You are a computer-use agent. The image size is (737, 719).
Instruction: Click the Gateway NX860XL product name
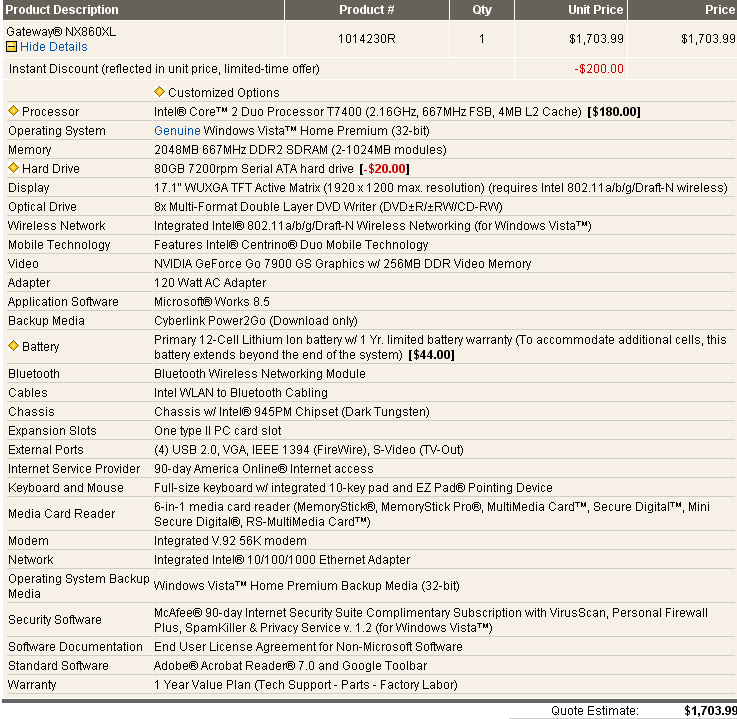coord(61,31)
